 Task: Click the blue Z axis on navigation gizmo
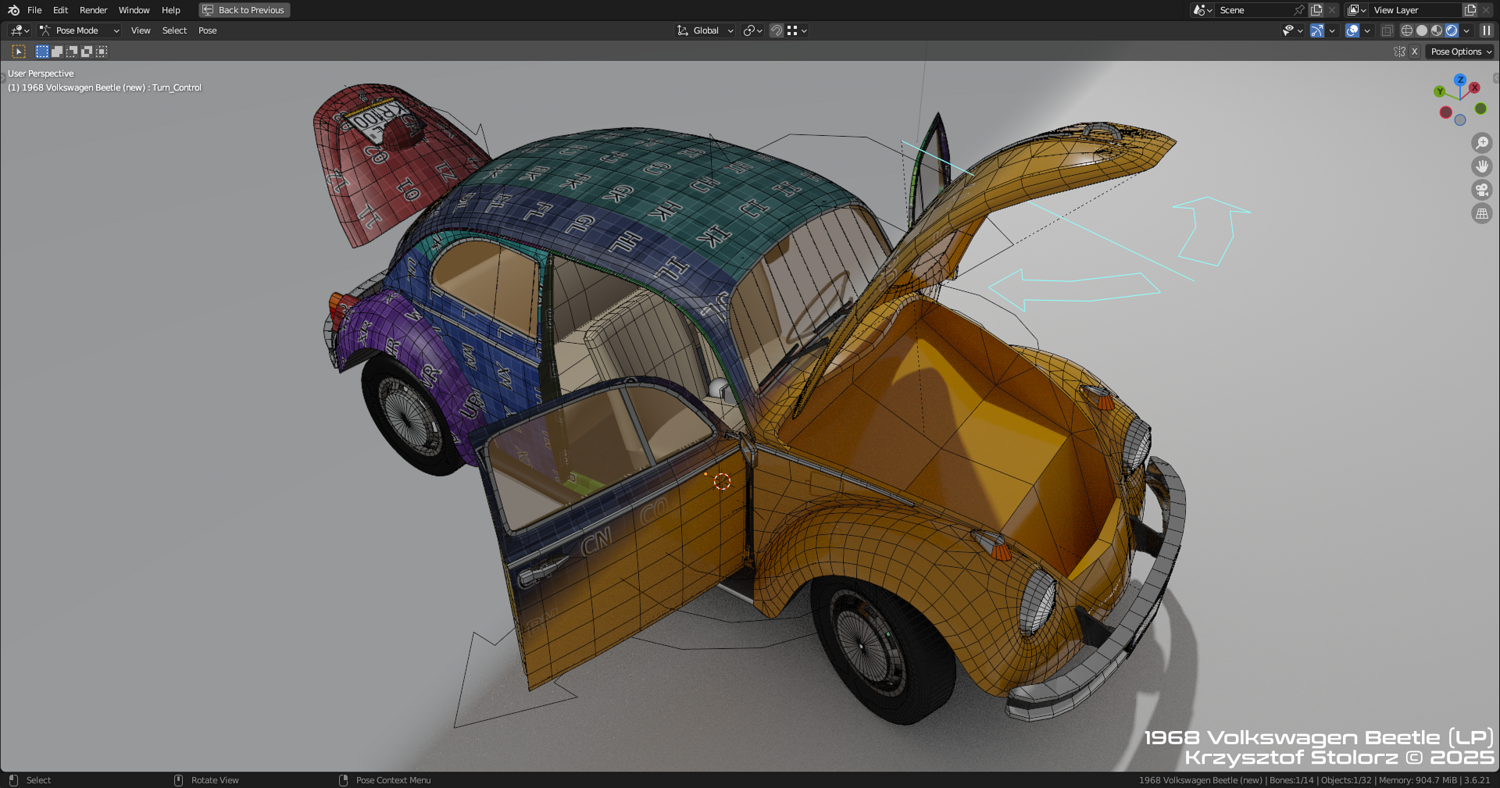coord(1460,80)
